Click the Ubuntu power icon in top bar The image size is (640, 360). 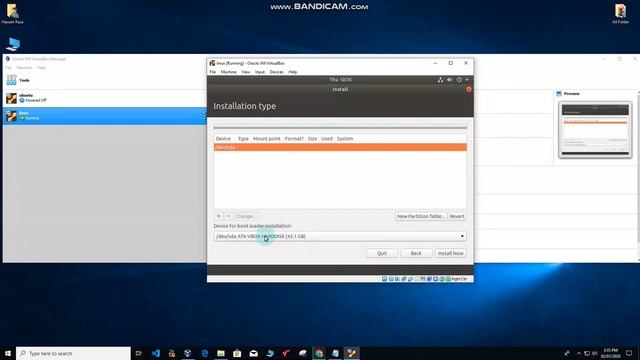[459, 80]
